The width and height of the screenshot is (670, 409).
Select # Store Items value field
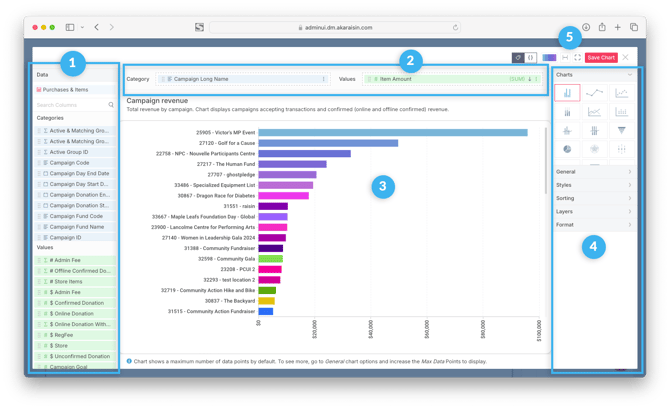click(75, 282)
